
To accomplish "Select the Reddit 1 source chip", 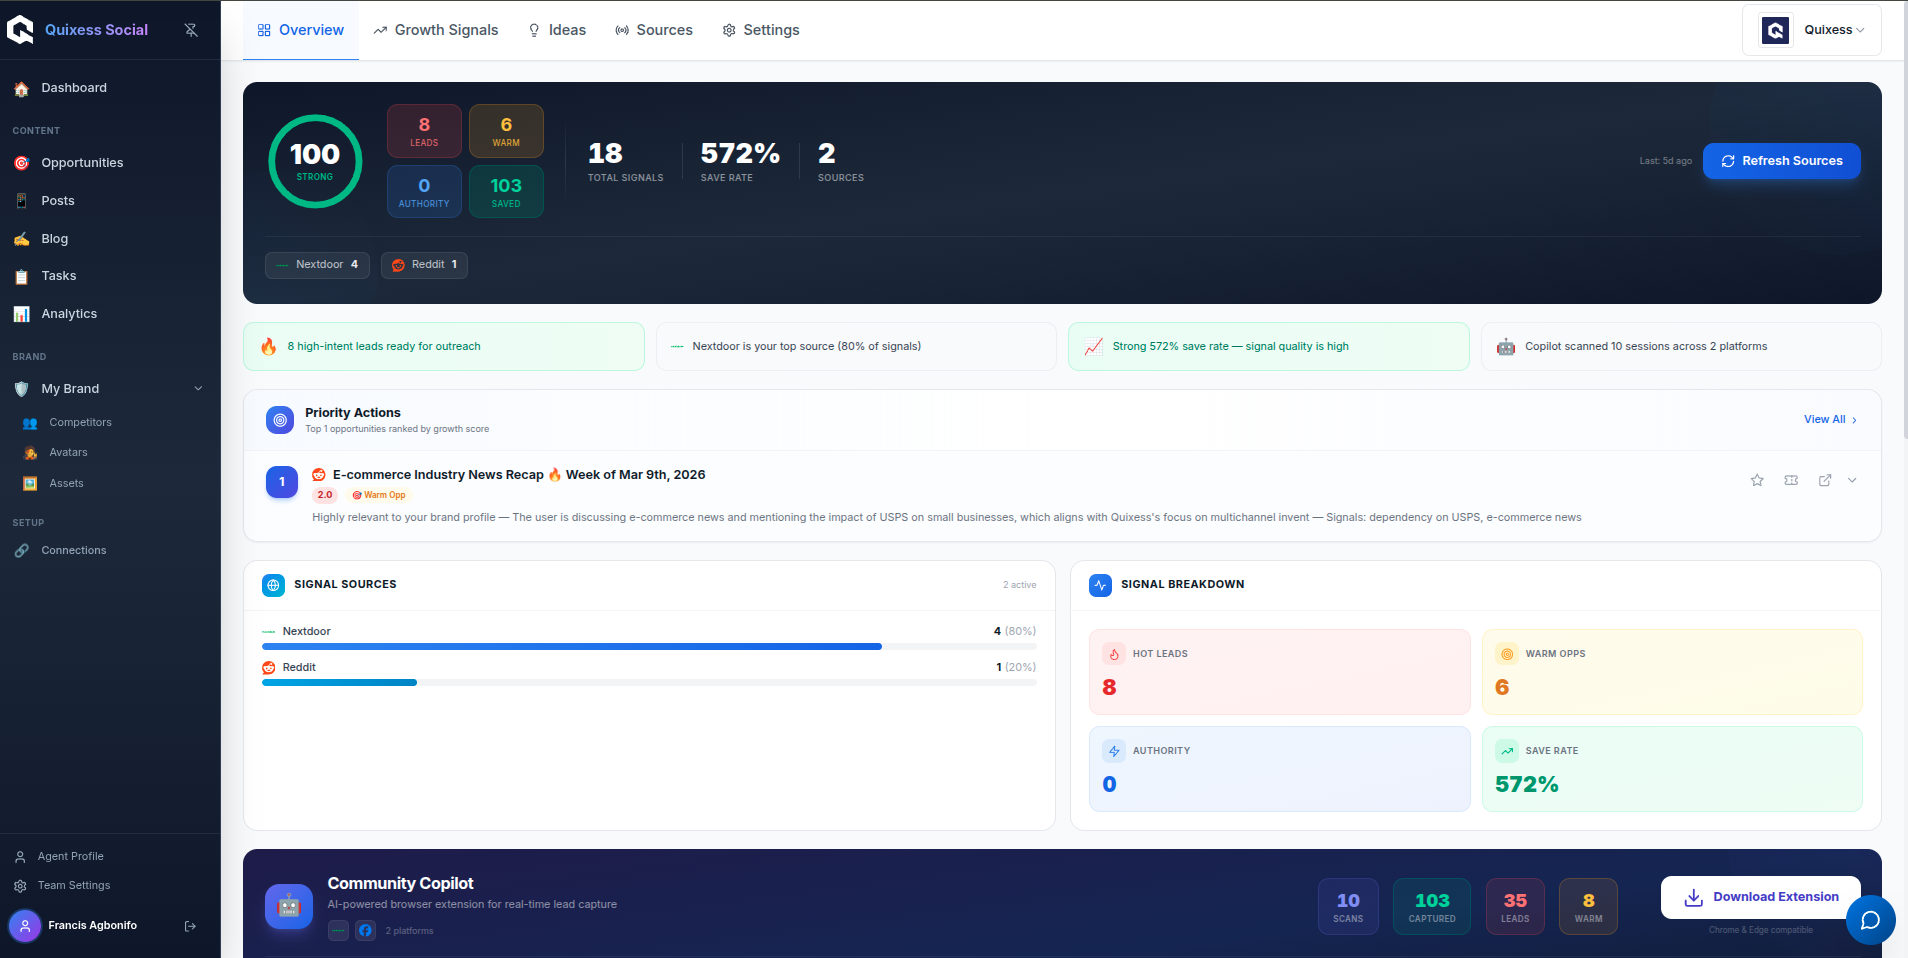I will 424,265.
